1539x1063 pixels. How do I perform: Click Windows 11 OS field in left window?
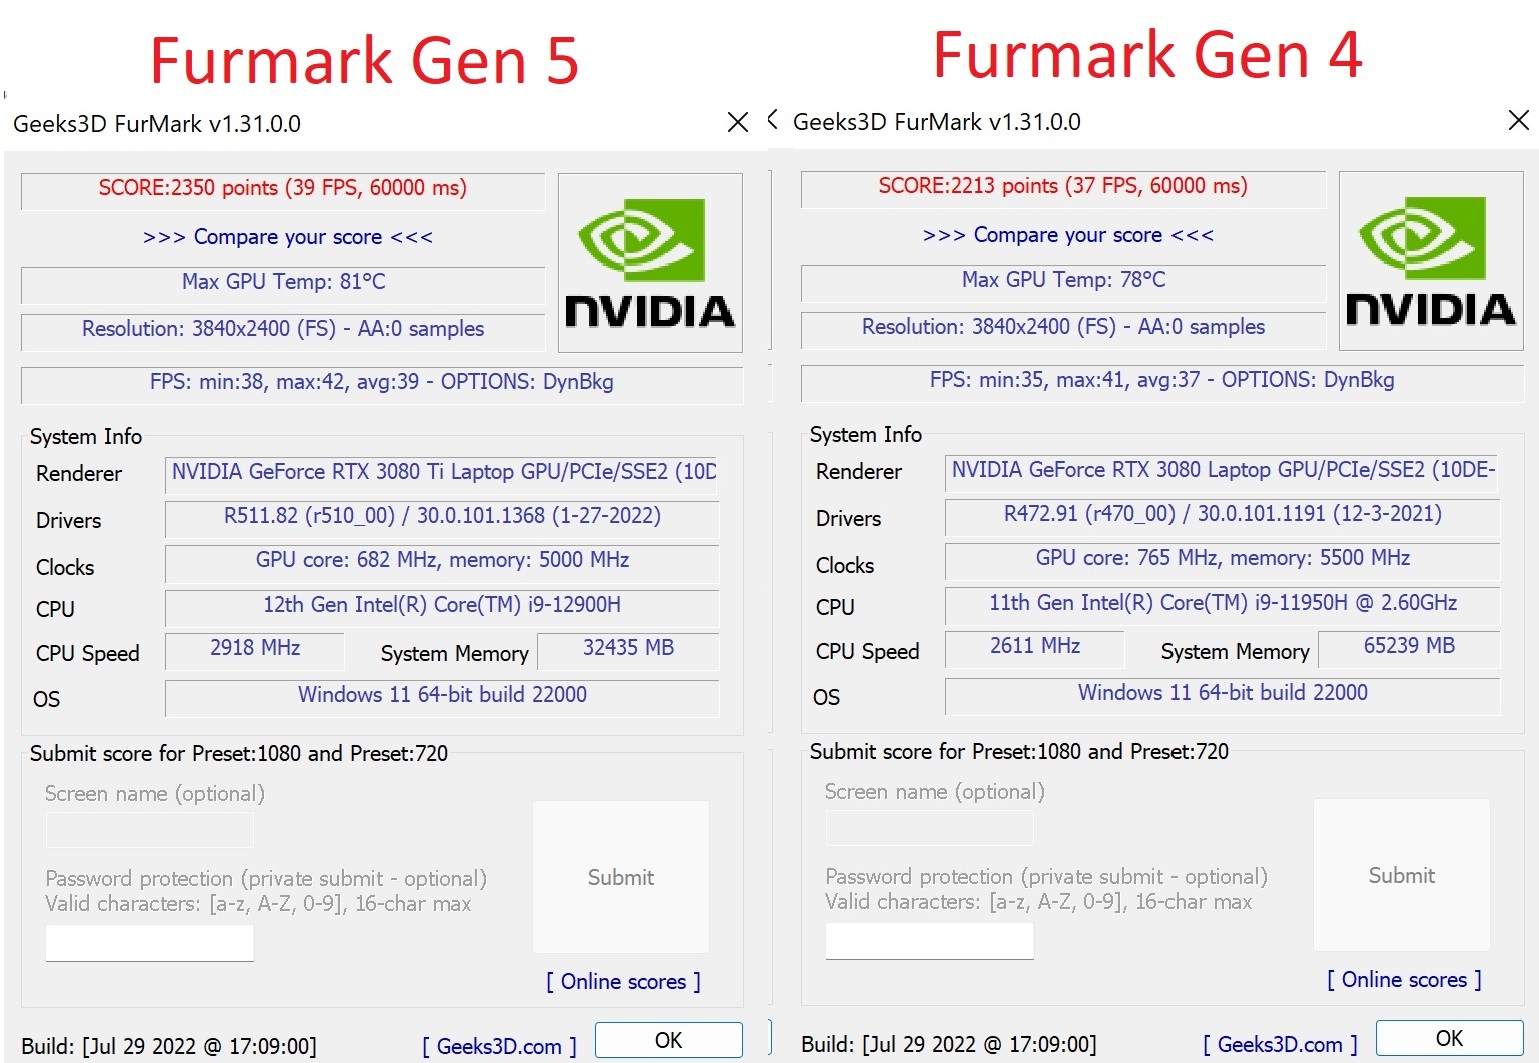click(442, 697)
